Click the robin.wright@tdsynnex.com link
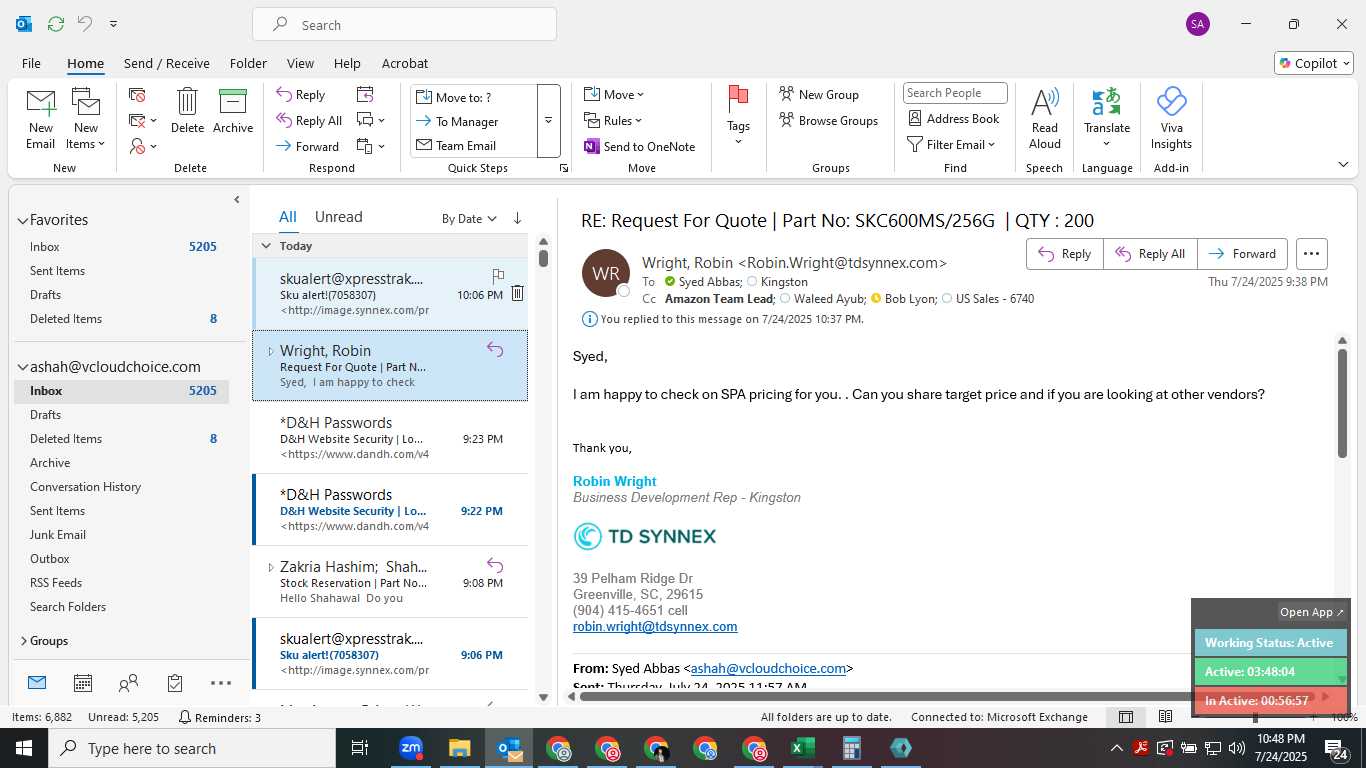This screenshot has width=1366, height=768. (x=655, y=627)
